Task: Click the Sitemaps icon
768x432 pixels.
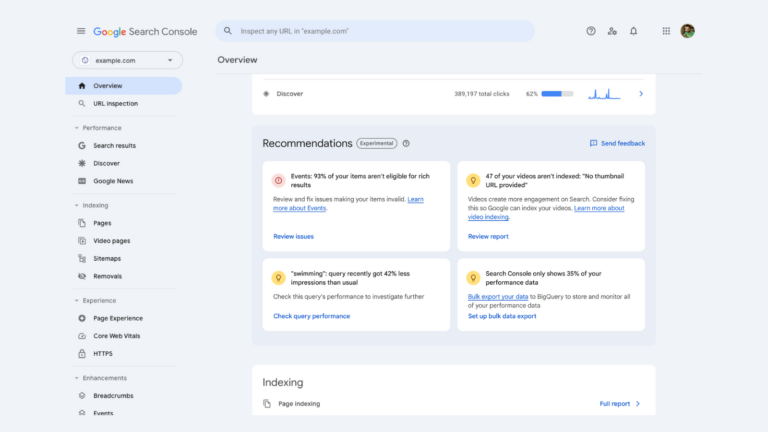Action: [82, 258]
